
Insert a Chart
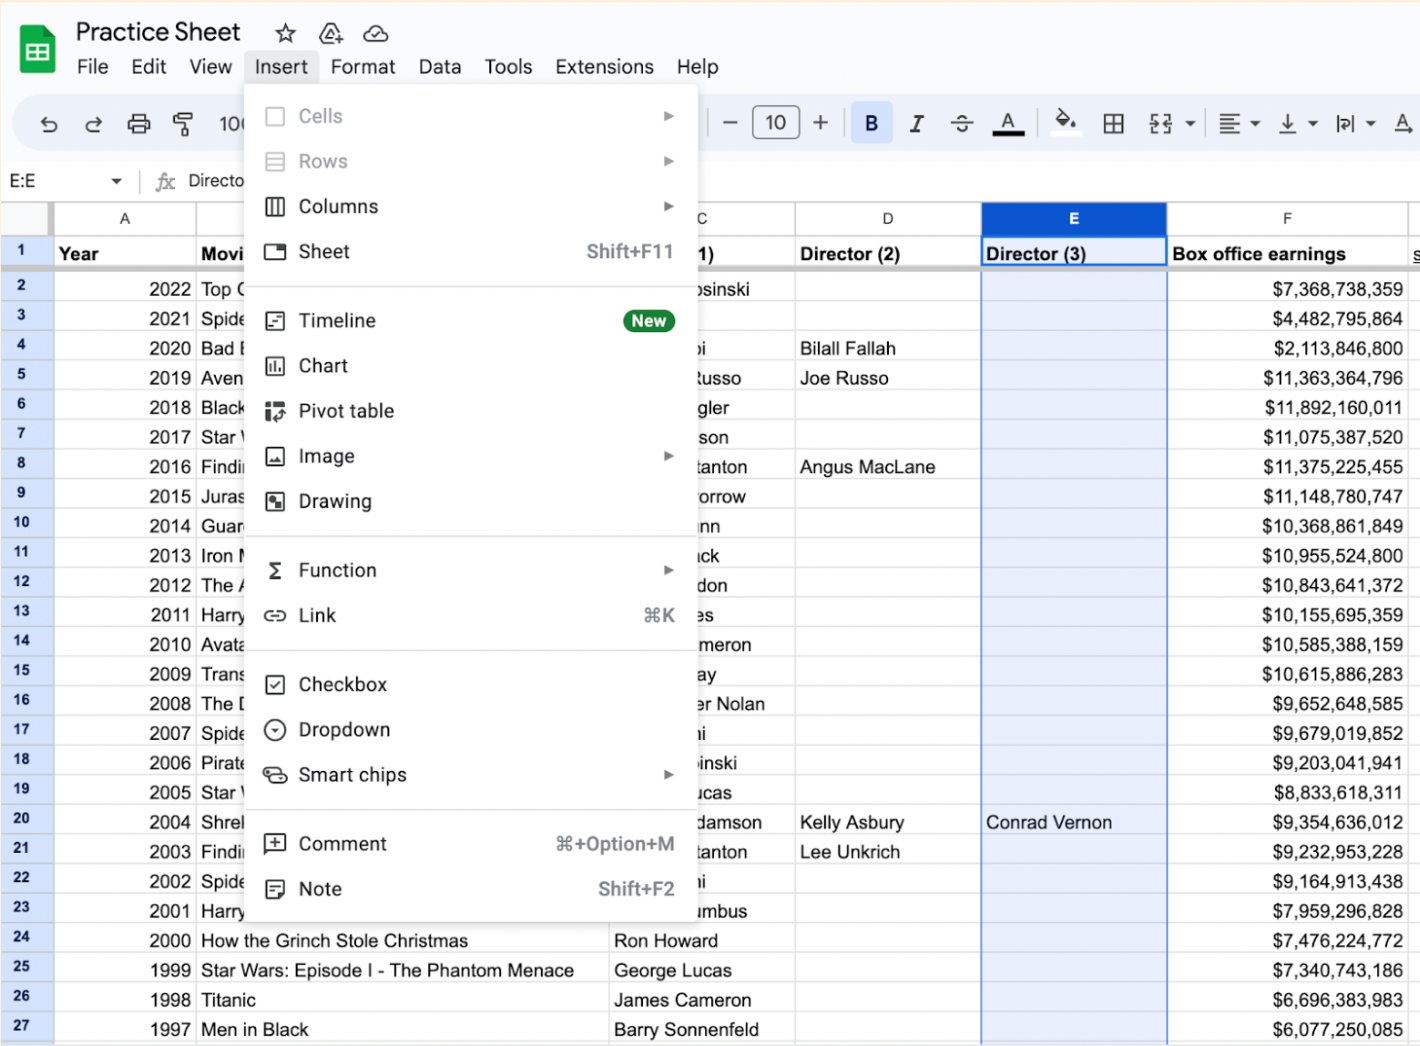pyautogui.click(x=470, y=366)
